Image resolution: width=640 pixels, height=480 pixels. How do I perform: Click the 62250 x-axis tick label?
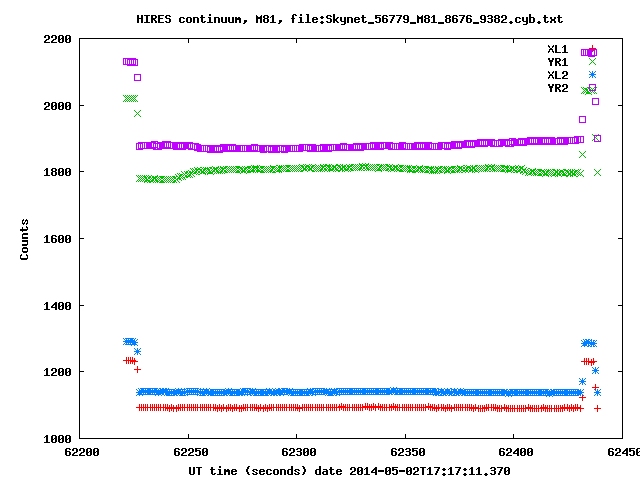pos(191,452)
